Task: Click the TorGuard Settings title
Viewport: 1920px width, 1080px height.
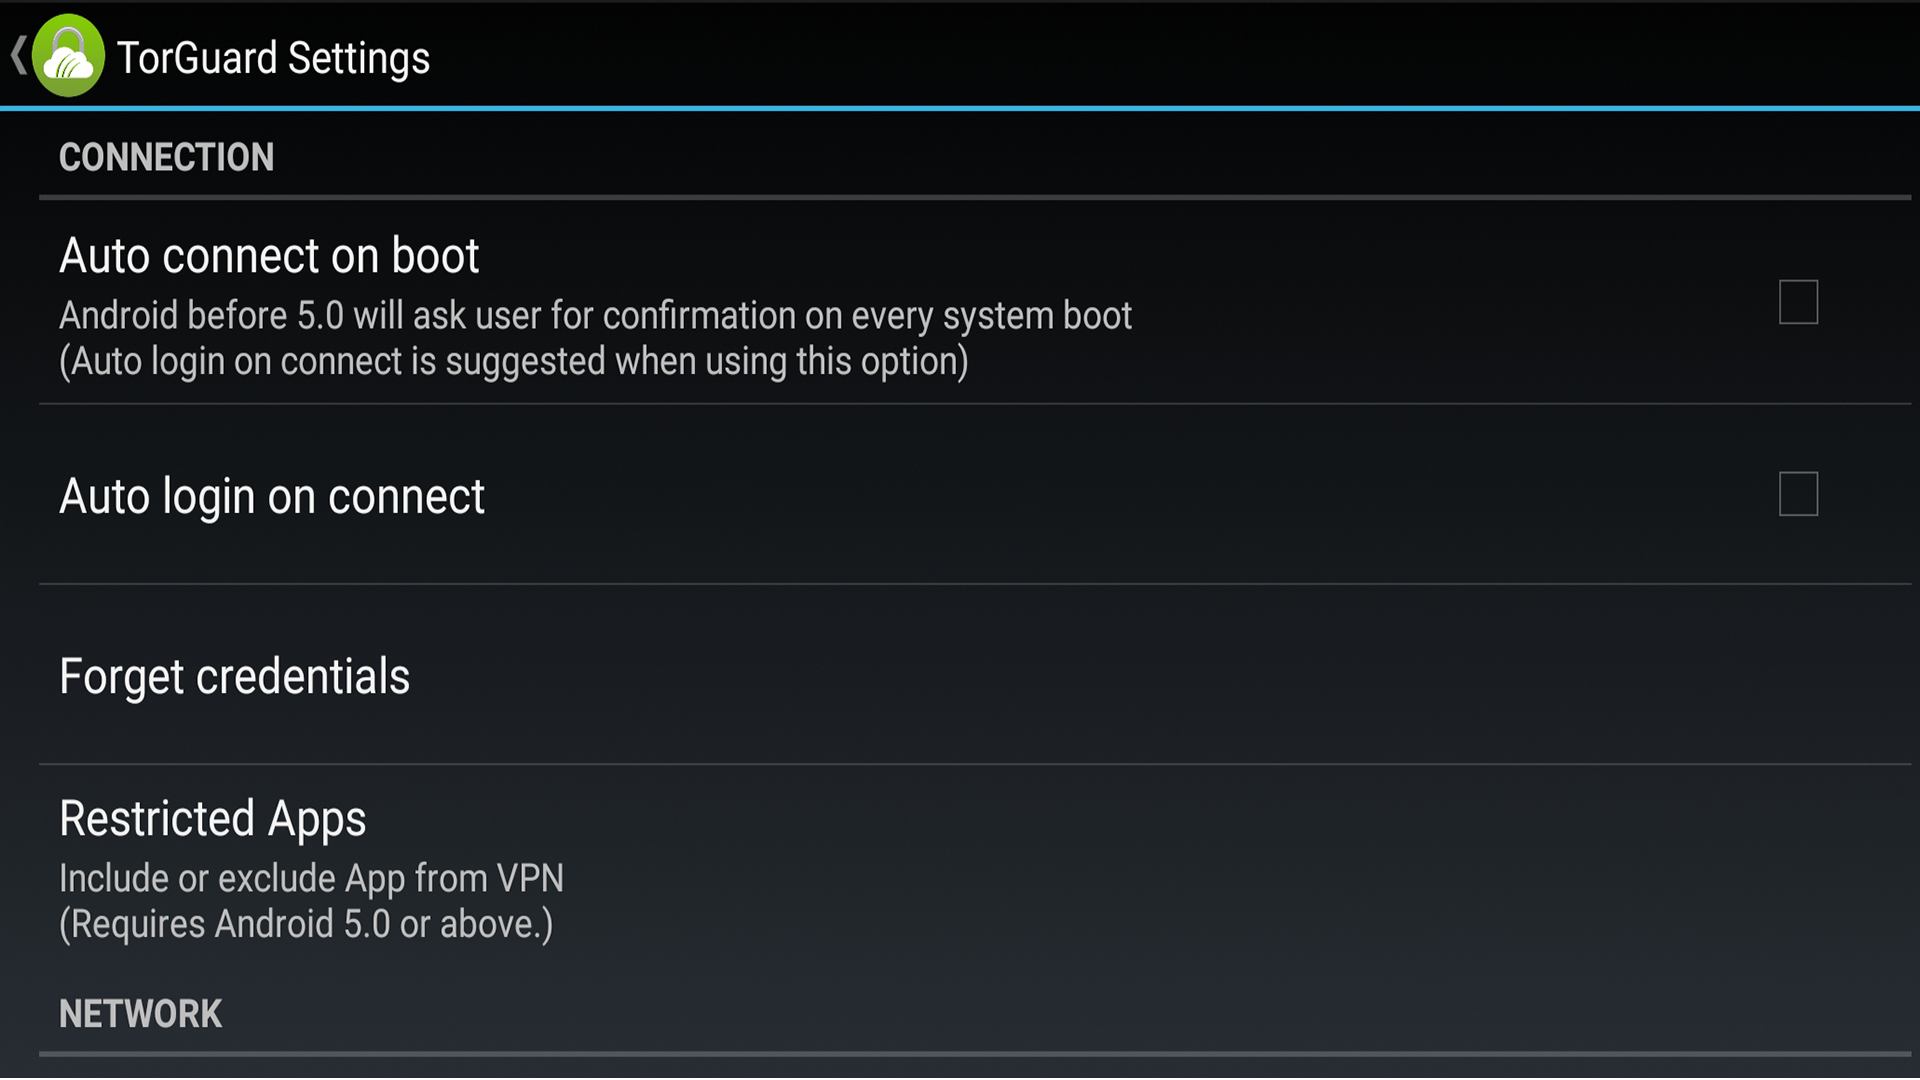Action: coord(273,58)
